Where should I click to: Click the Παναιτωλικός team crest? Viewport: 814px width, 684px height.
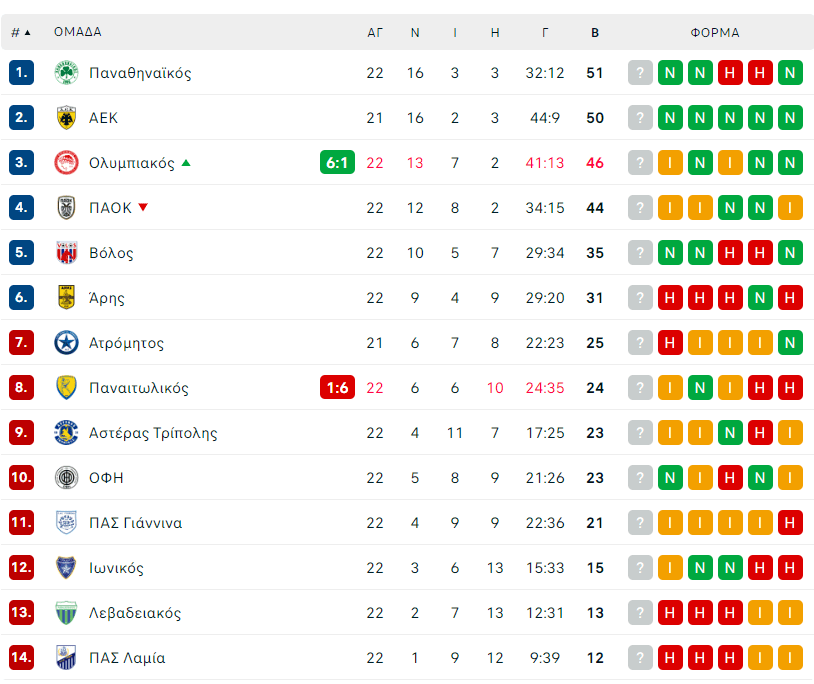(x=66, y=388)
